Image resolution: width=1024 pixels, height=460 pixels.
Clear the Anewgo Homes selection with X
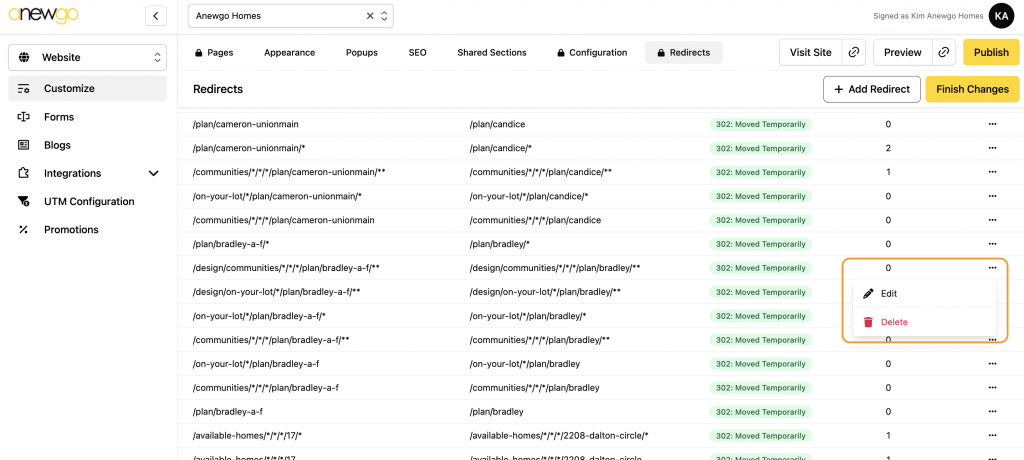[370, 16]
